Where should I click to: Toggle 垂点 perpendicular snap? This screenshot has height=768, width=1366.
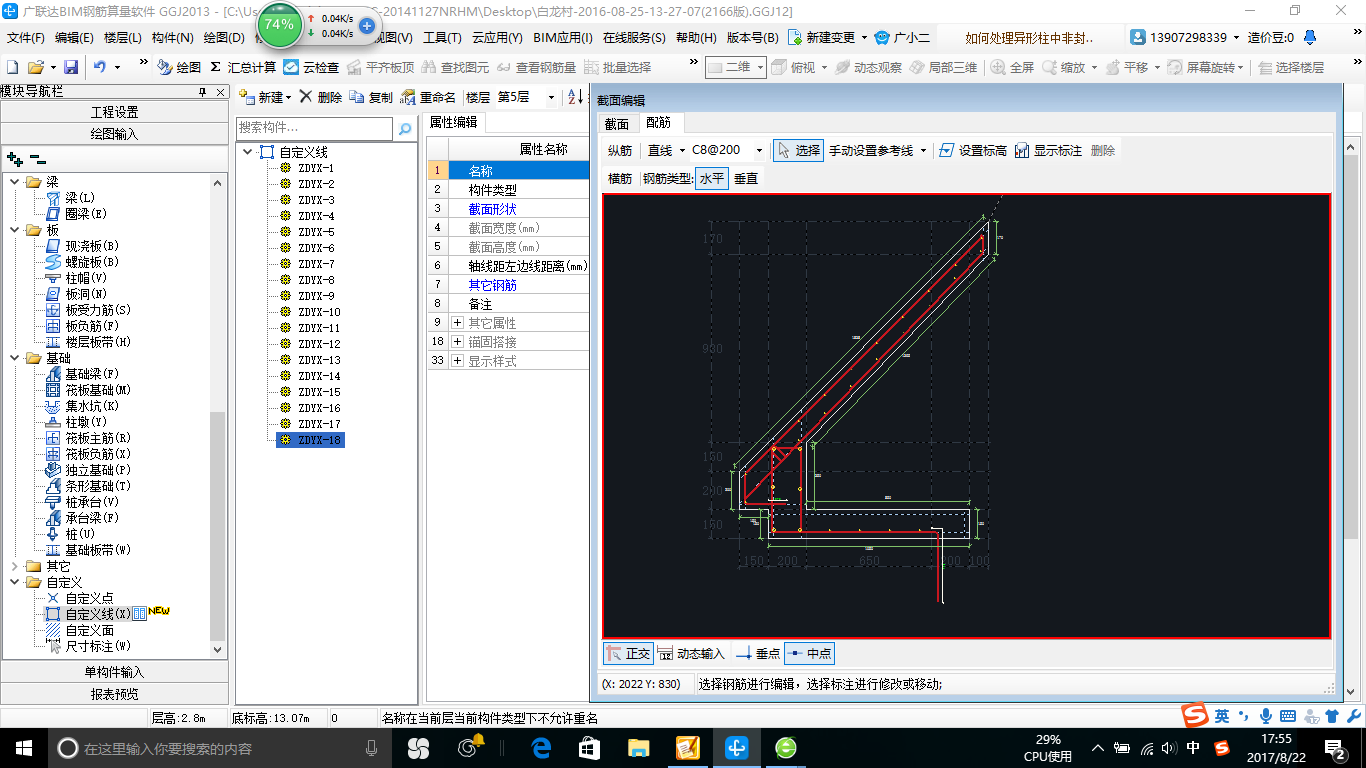click(x=757, y=654)
